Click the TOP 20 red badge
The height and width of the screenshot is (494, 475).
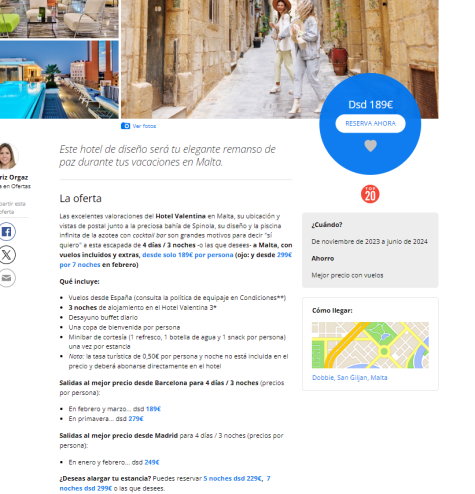tap(370, 194)
